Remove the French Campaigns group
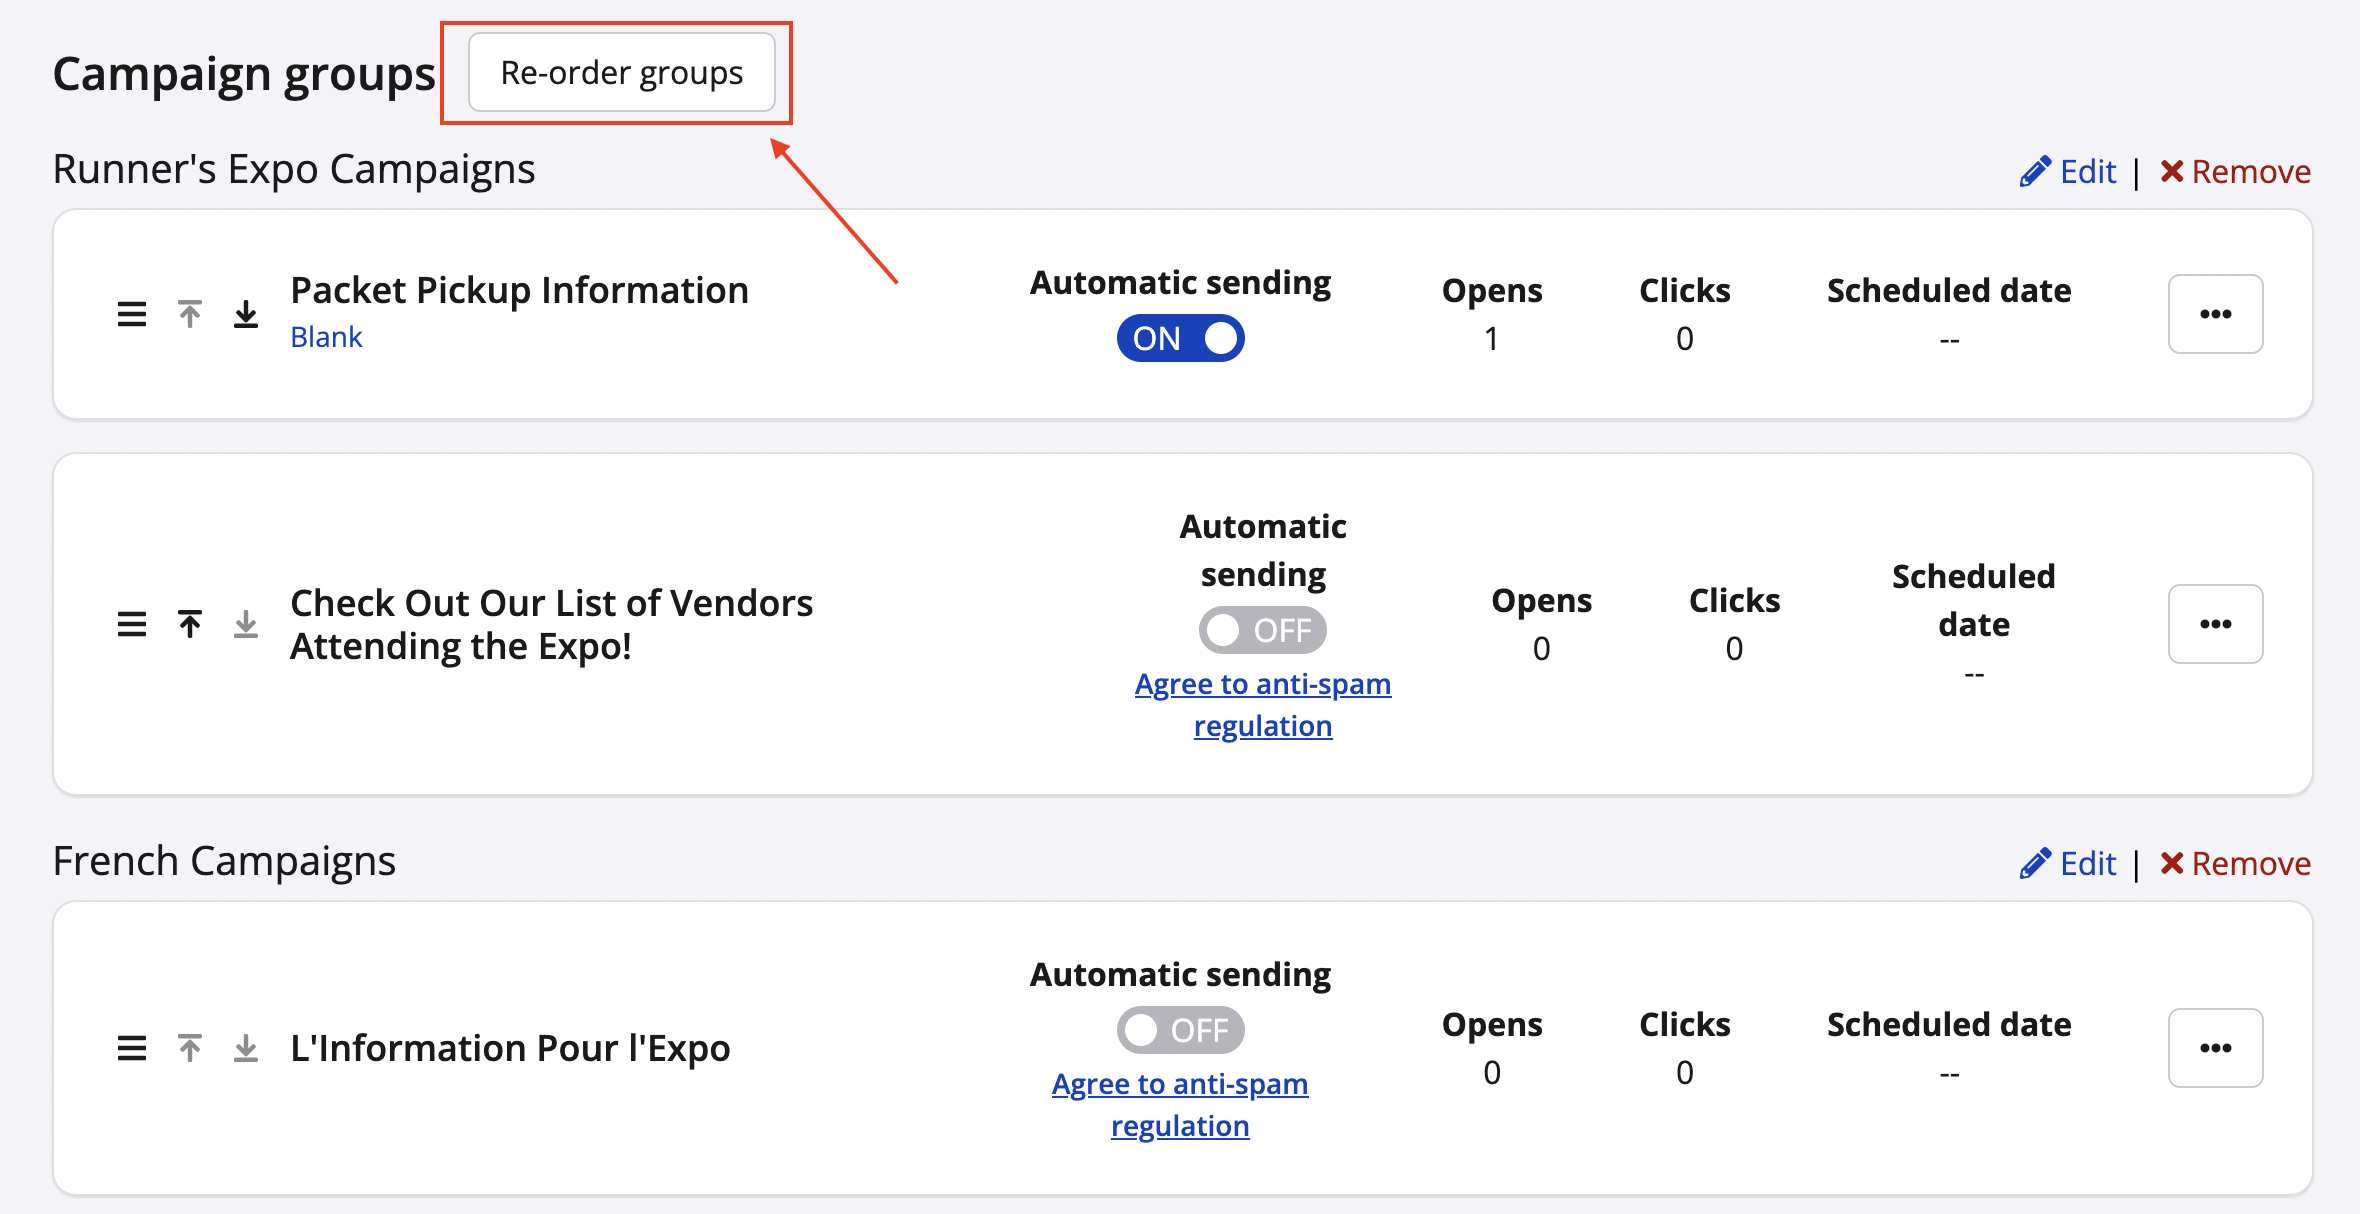 point(2235,864)
